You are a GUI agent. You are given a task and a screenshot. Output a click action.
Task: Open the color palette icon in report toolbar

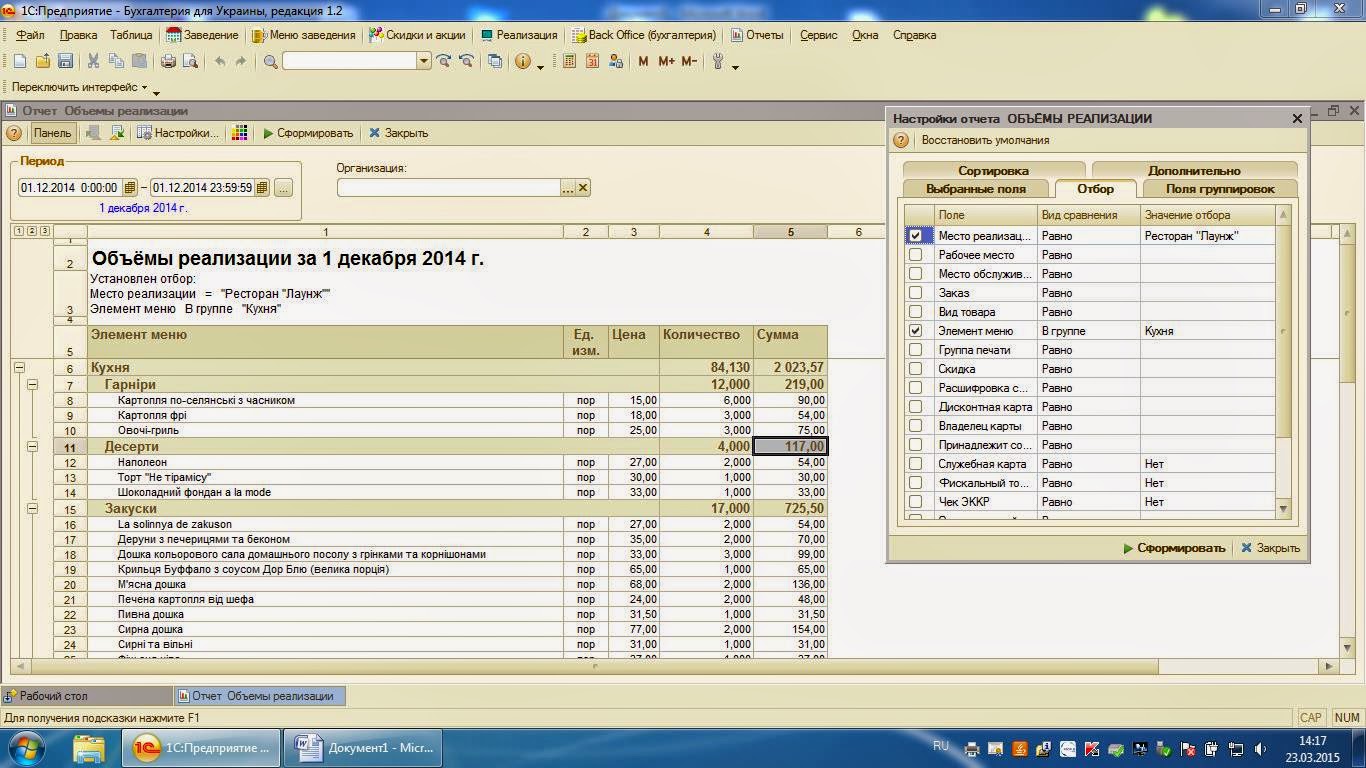point(239,133)
